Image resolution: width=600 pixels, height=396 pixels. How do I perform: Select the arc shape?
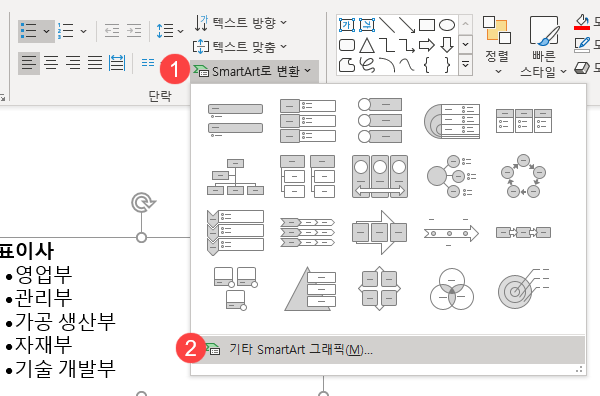[x=387, y=65]
